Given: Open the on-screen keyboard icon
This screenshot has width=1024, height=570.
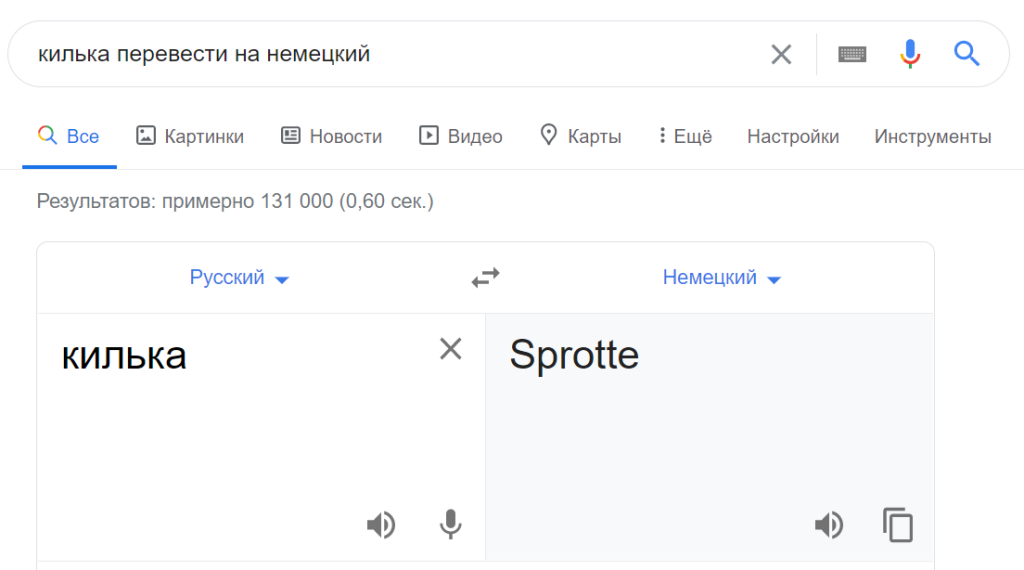Looking at the screenshot, I should [852, 54].
